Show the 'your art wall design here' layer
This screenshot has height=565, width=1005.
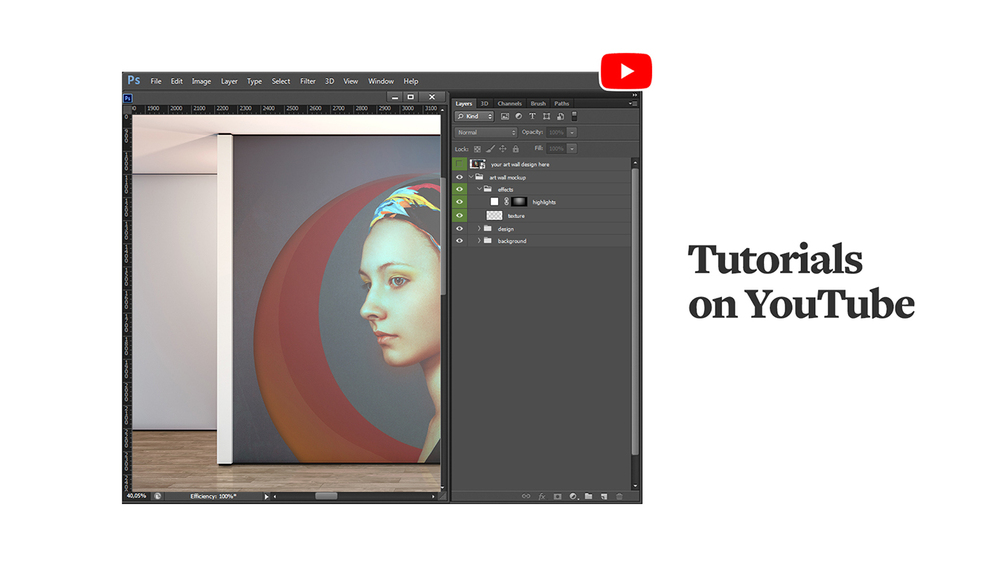(x=460, y=164)
